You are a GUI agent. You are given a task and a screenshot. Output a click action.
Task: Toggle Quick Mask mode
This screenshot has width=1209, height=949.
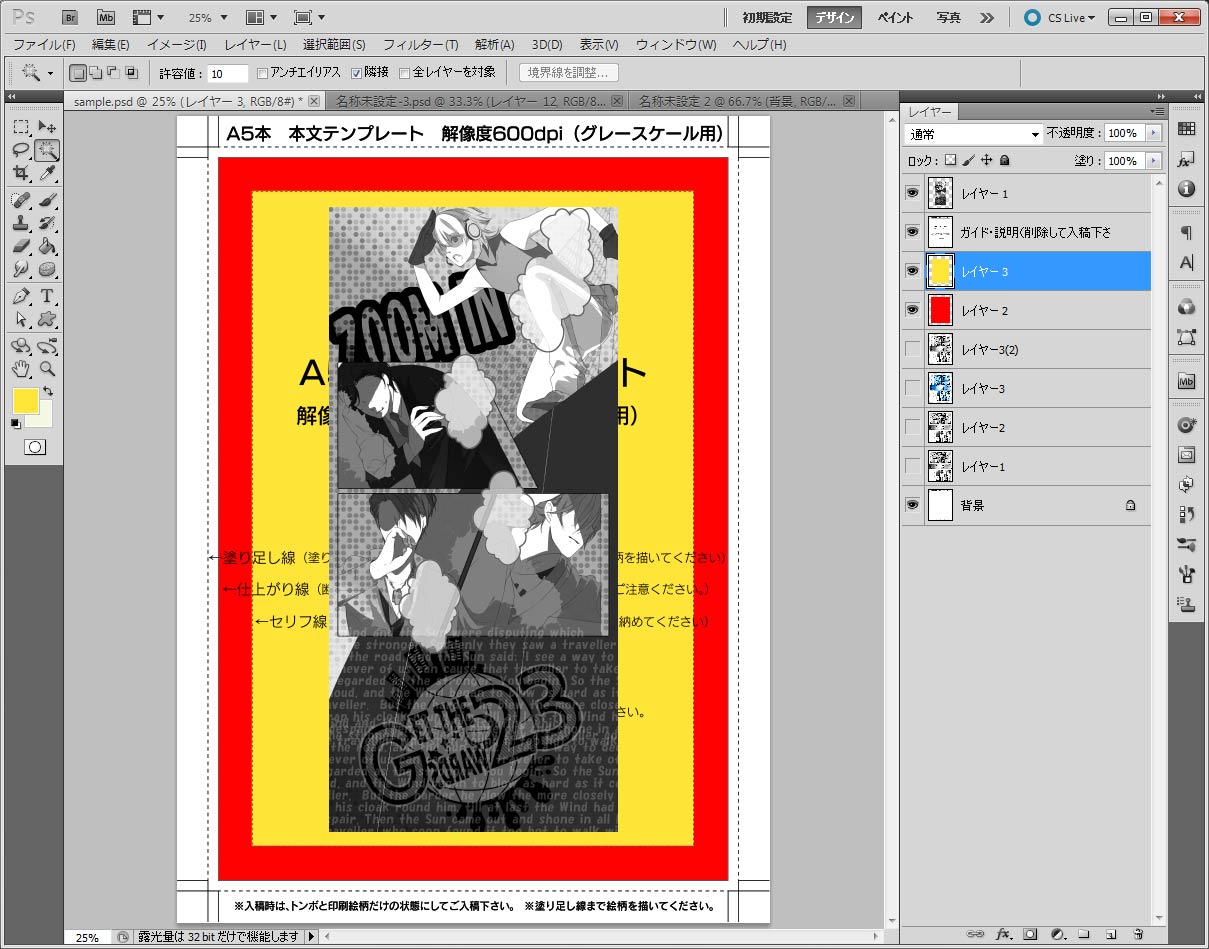pos(34,447)
